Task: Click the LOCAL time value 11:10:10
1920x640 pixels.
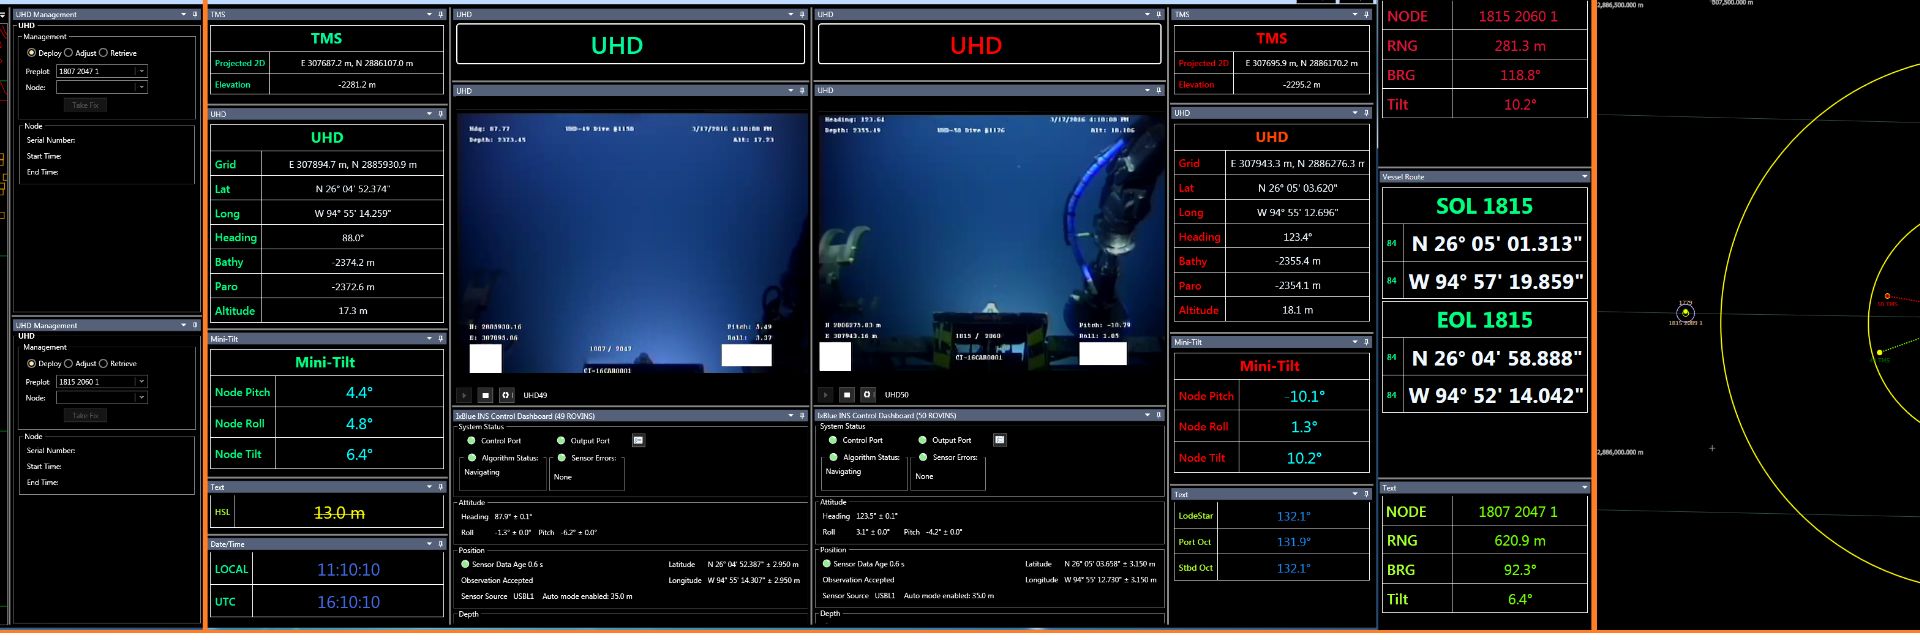Action: 348,570
